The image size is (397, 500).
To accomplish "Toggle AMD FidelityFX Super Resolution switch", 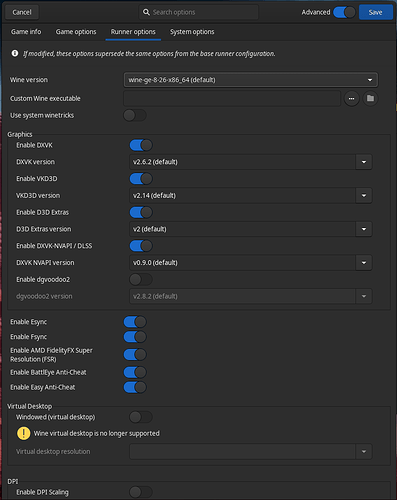I will tap(135, 355).
